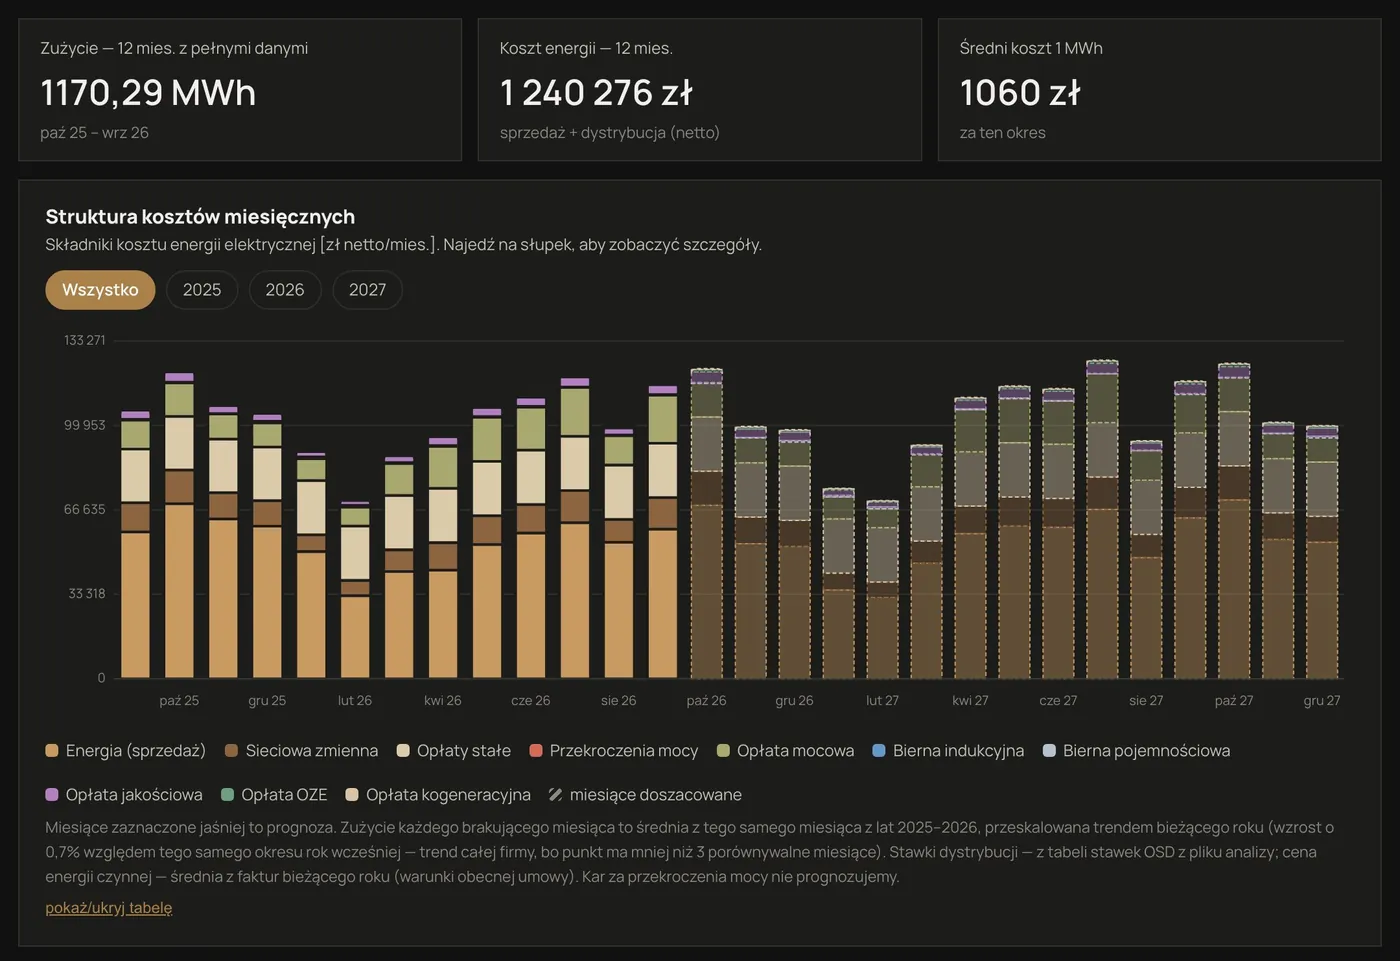
Task: Switch chart to year 2026
Action: click(285, 290)
